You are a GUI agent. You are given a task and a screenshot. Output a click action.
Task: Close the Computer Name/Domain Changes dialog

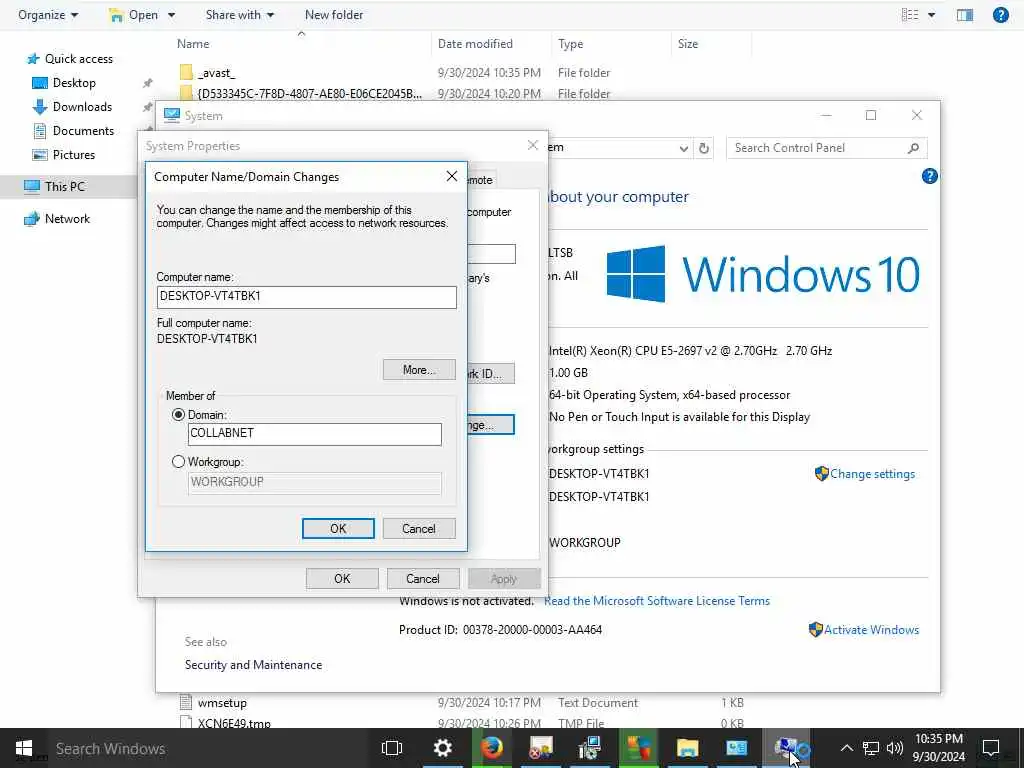[451, 176]
